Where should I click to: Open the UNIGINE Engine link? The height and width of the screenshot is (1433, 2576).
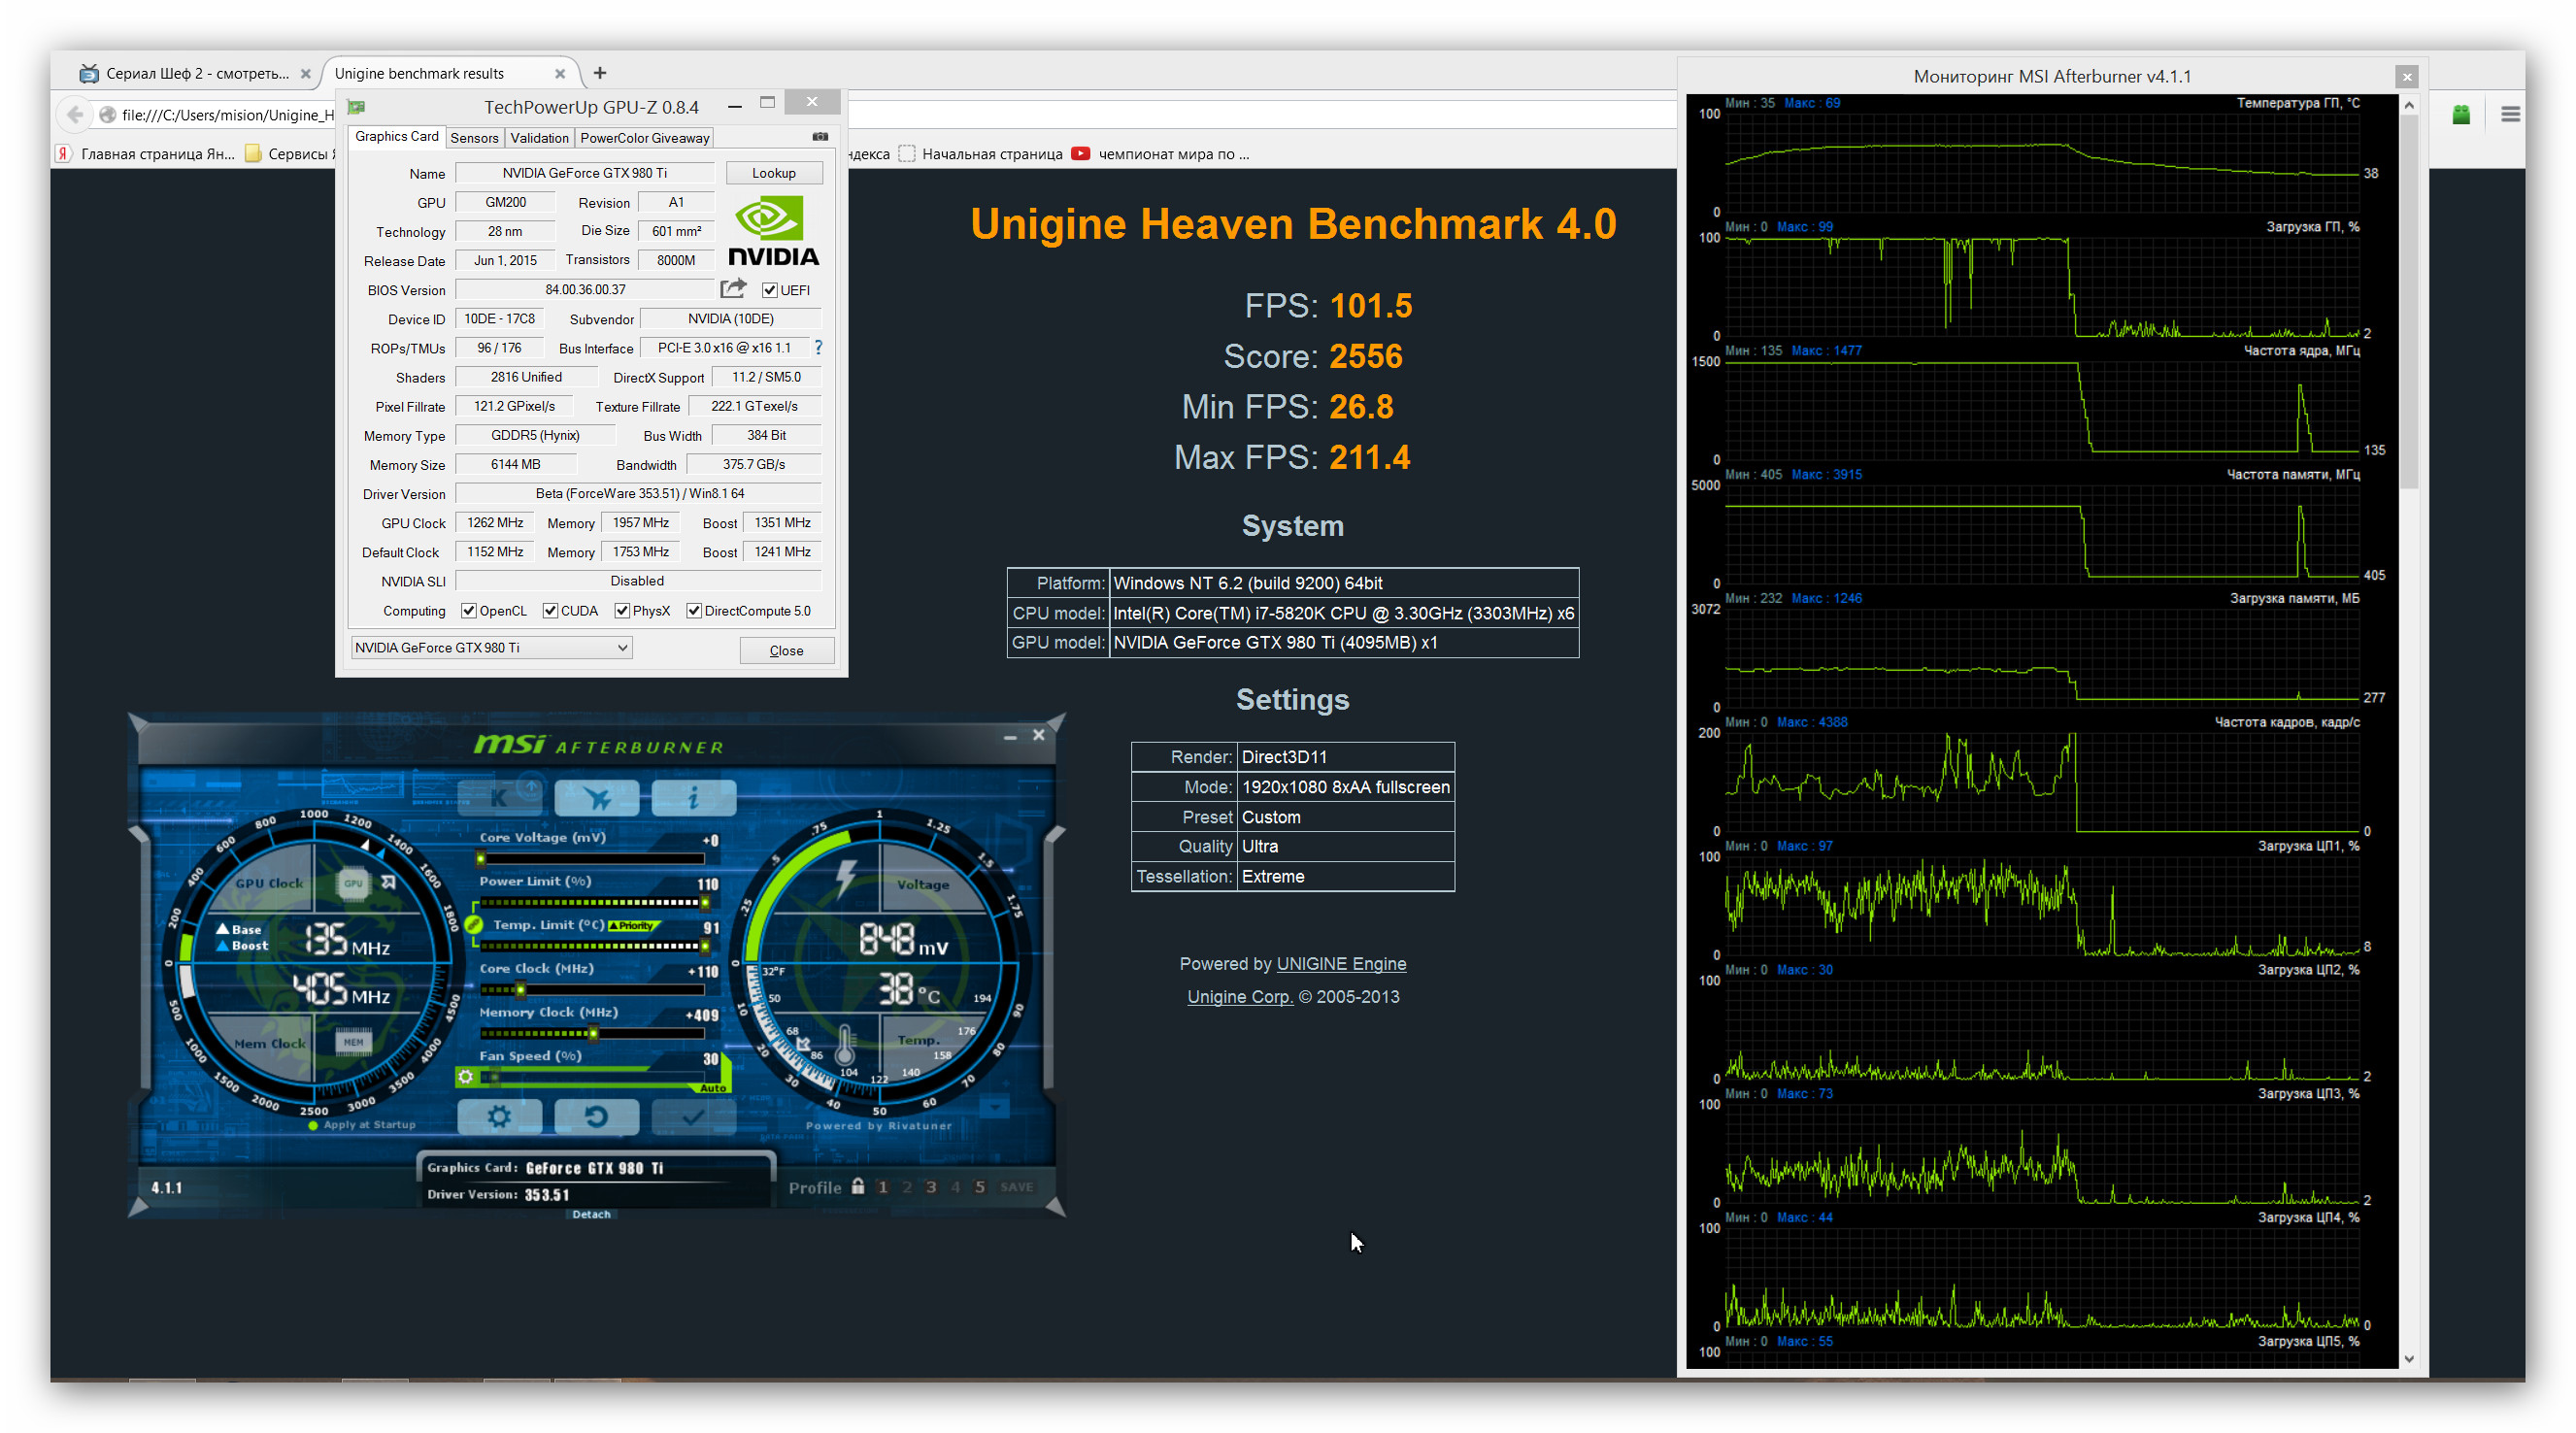(x=1340, y=964)
